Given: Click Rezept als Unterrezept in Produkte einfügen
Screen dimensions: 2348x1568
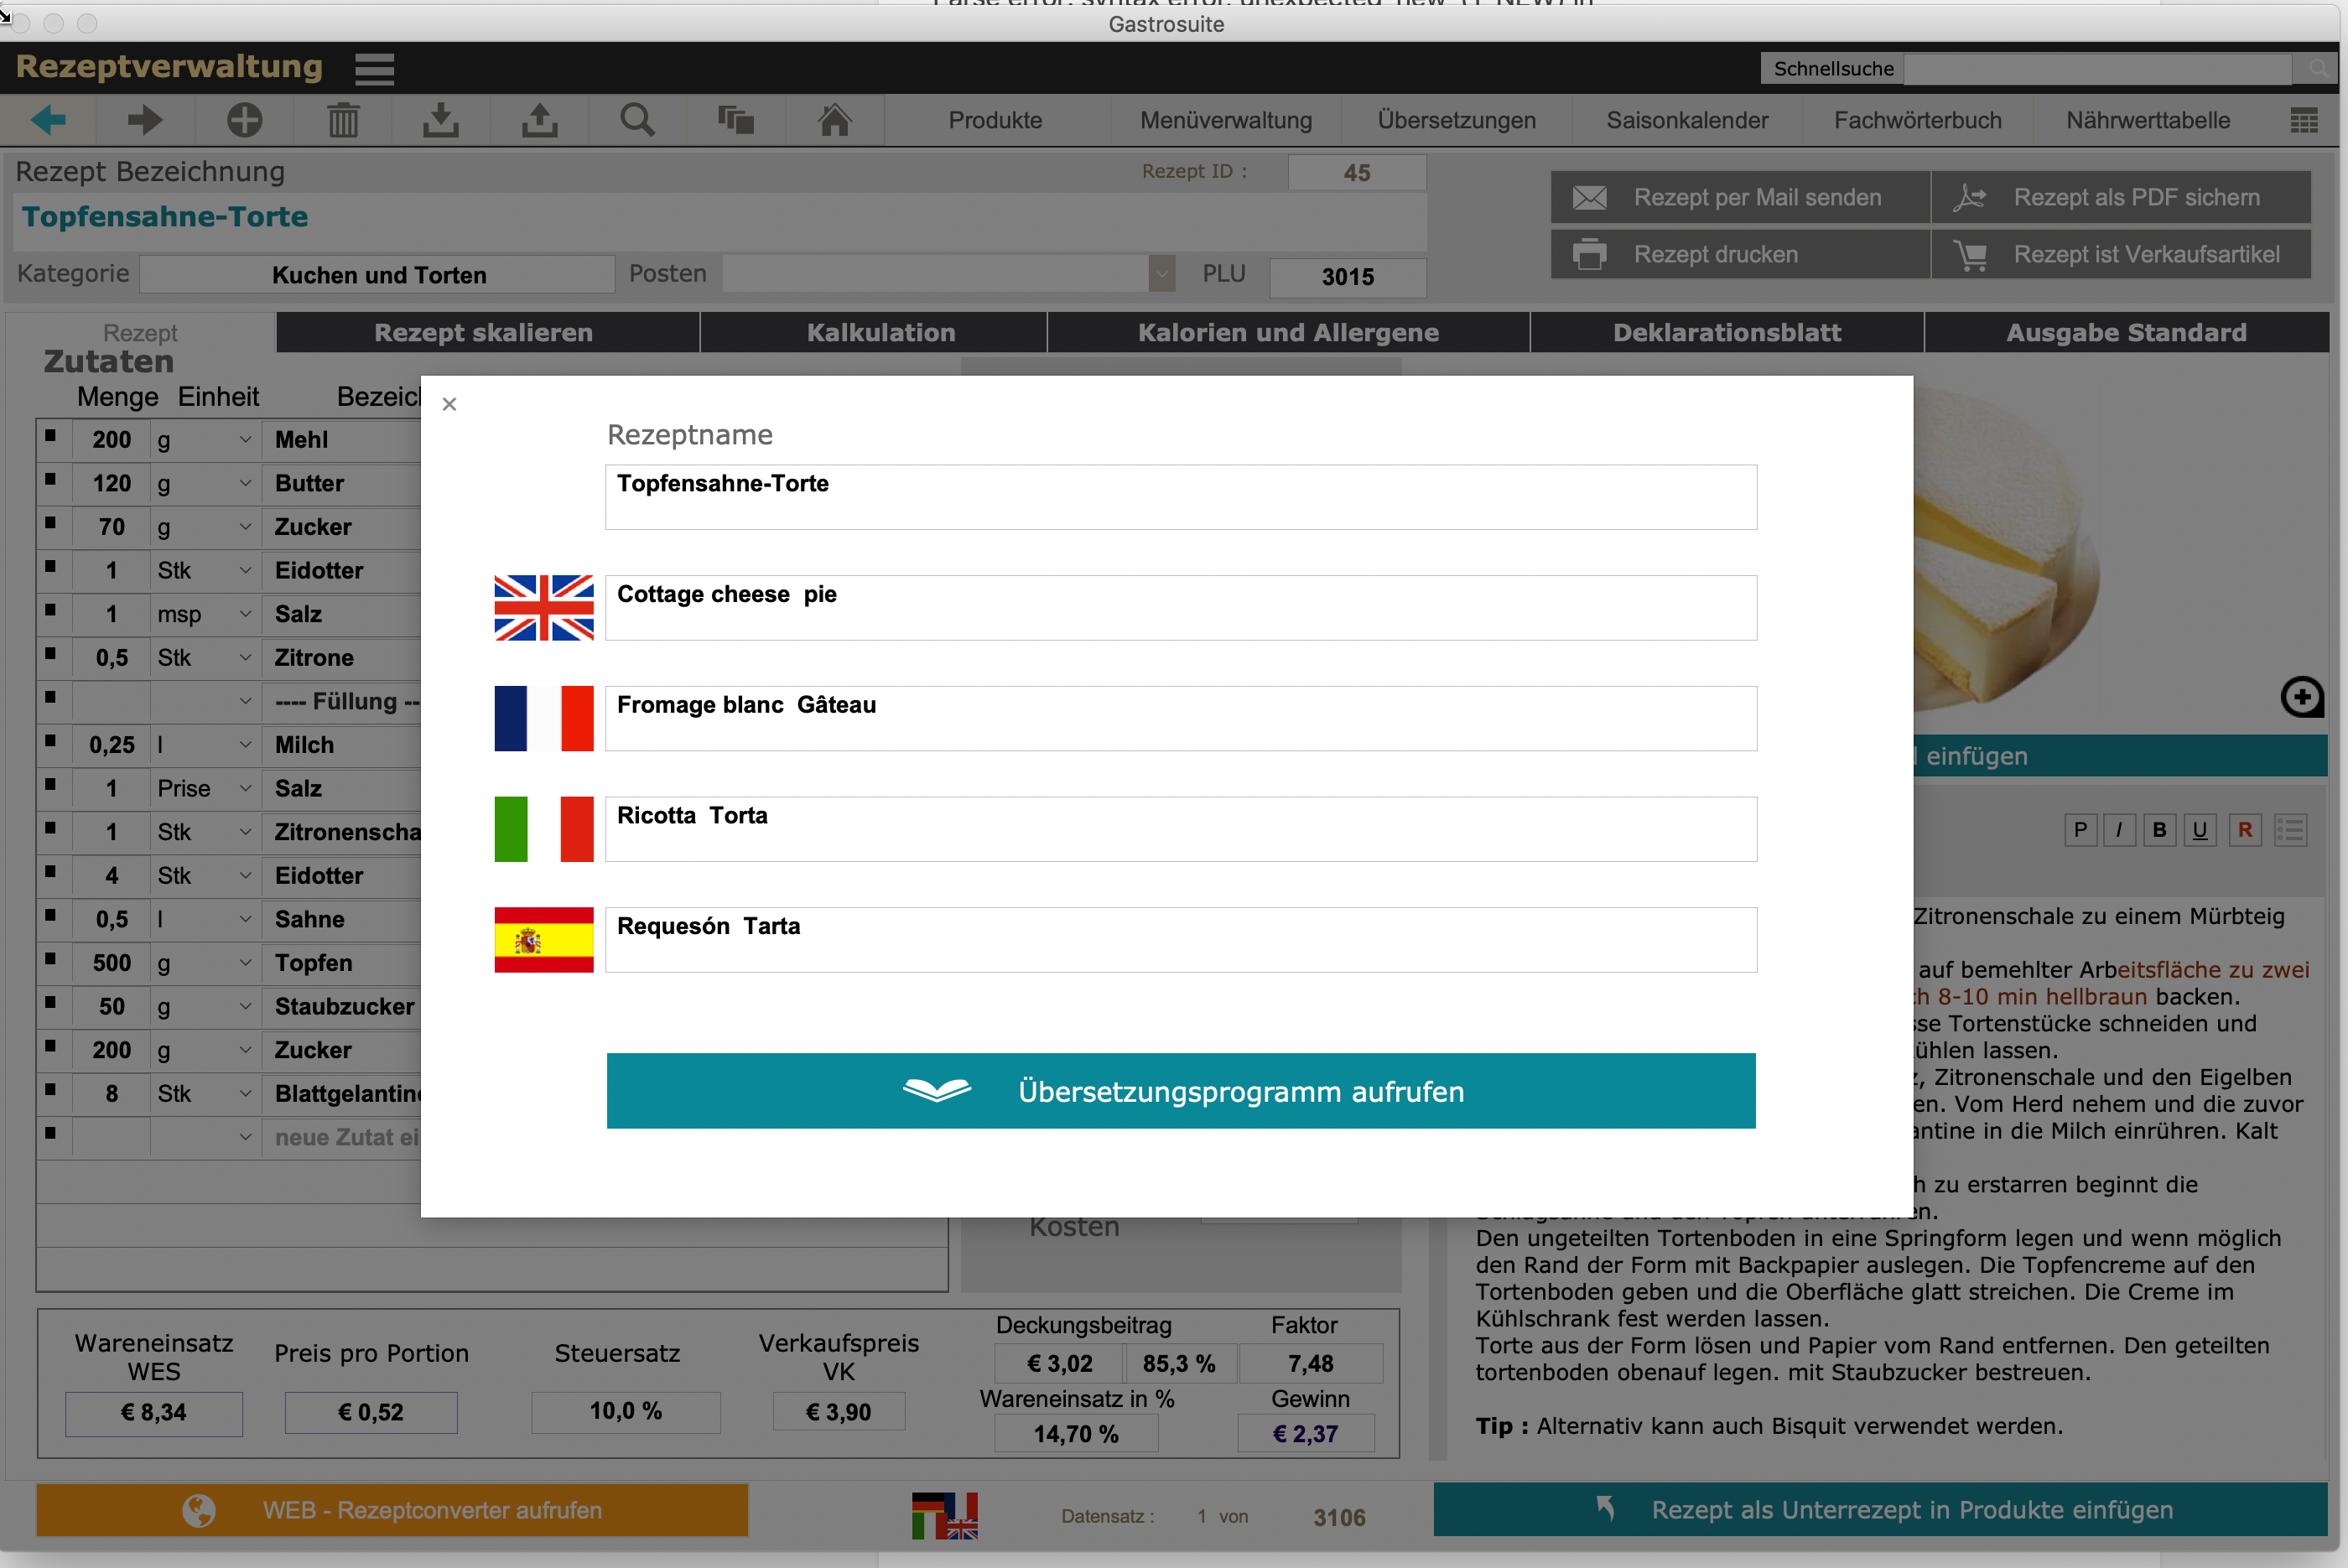Looking at the screenshot, I should [1880, 1509].
